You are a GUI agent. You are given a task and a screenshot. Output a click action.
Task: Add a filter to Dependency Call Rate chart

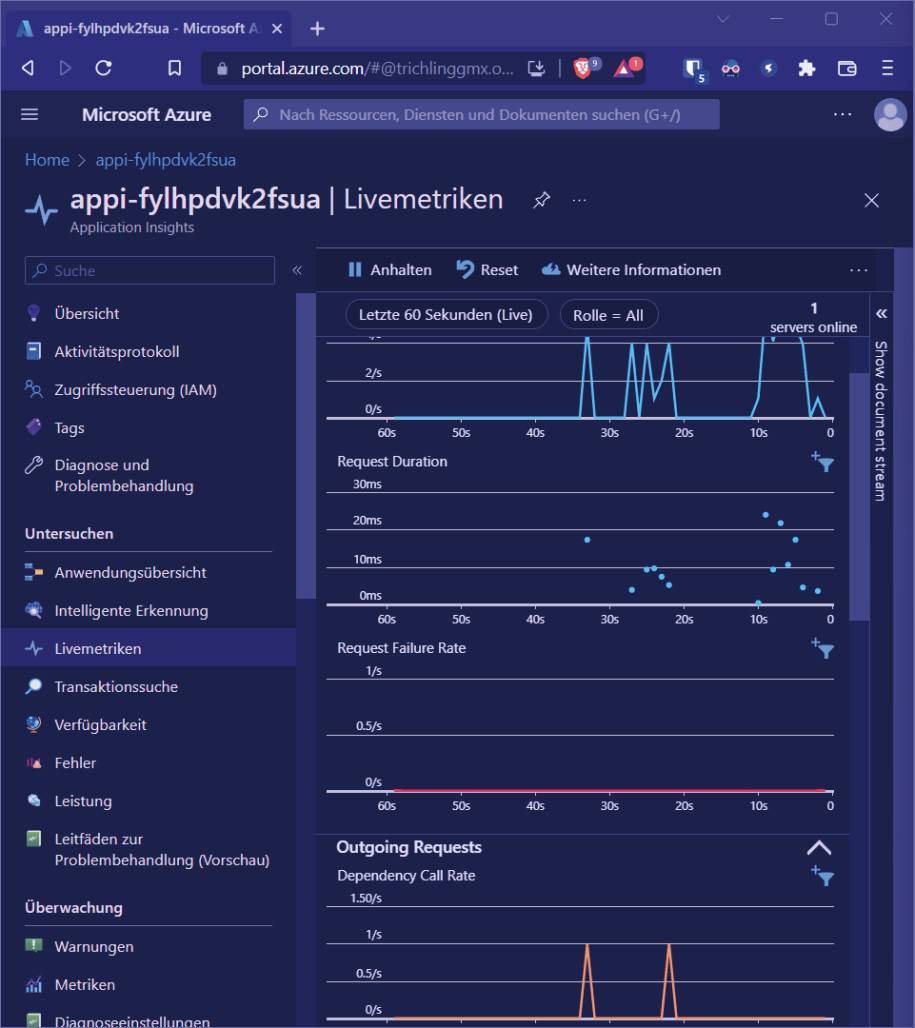click(x=823, y=876)
